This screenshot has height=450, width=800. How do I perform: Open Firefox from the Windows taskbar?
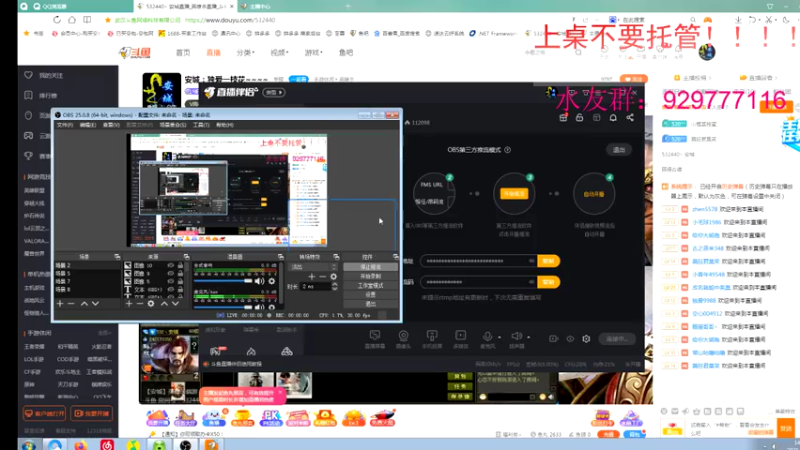pyautogui.click(x=80, y=445)
